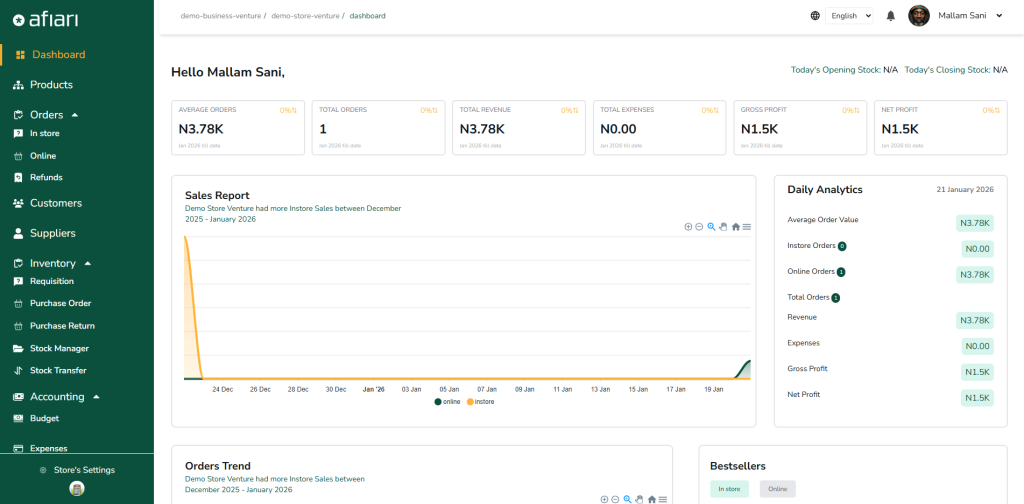
Task: Zoom in on the Sales Report chart
Action: 688,227
